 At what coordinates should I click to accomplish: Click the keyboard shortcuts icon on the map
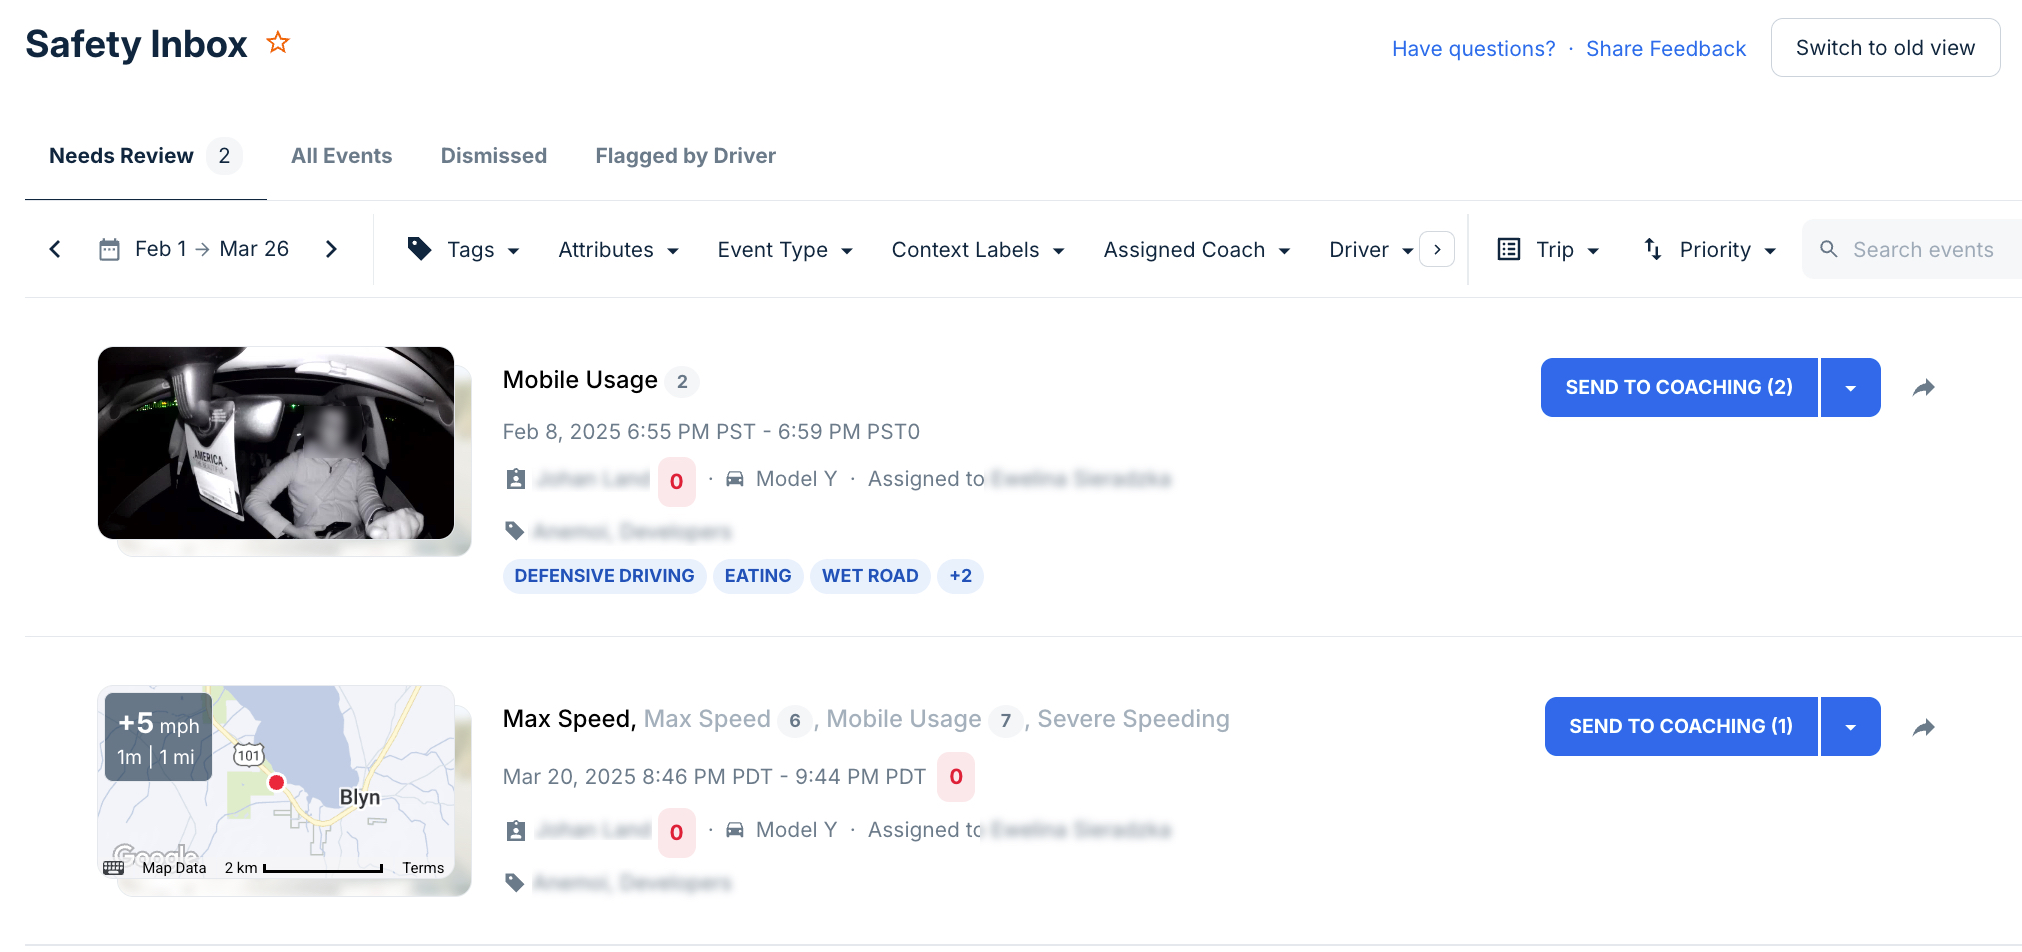click(x=114, y=868)
